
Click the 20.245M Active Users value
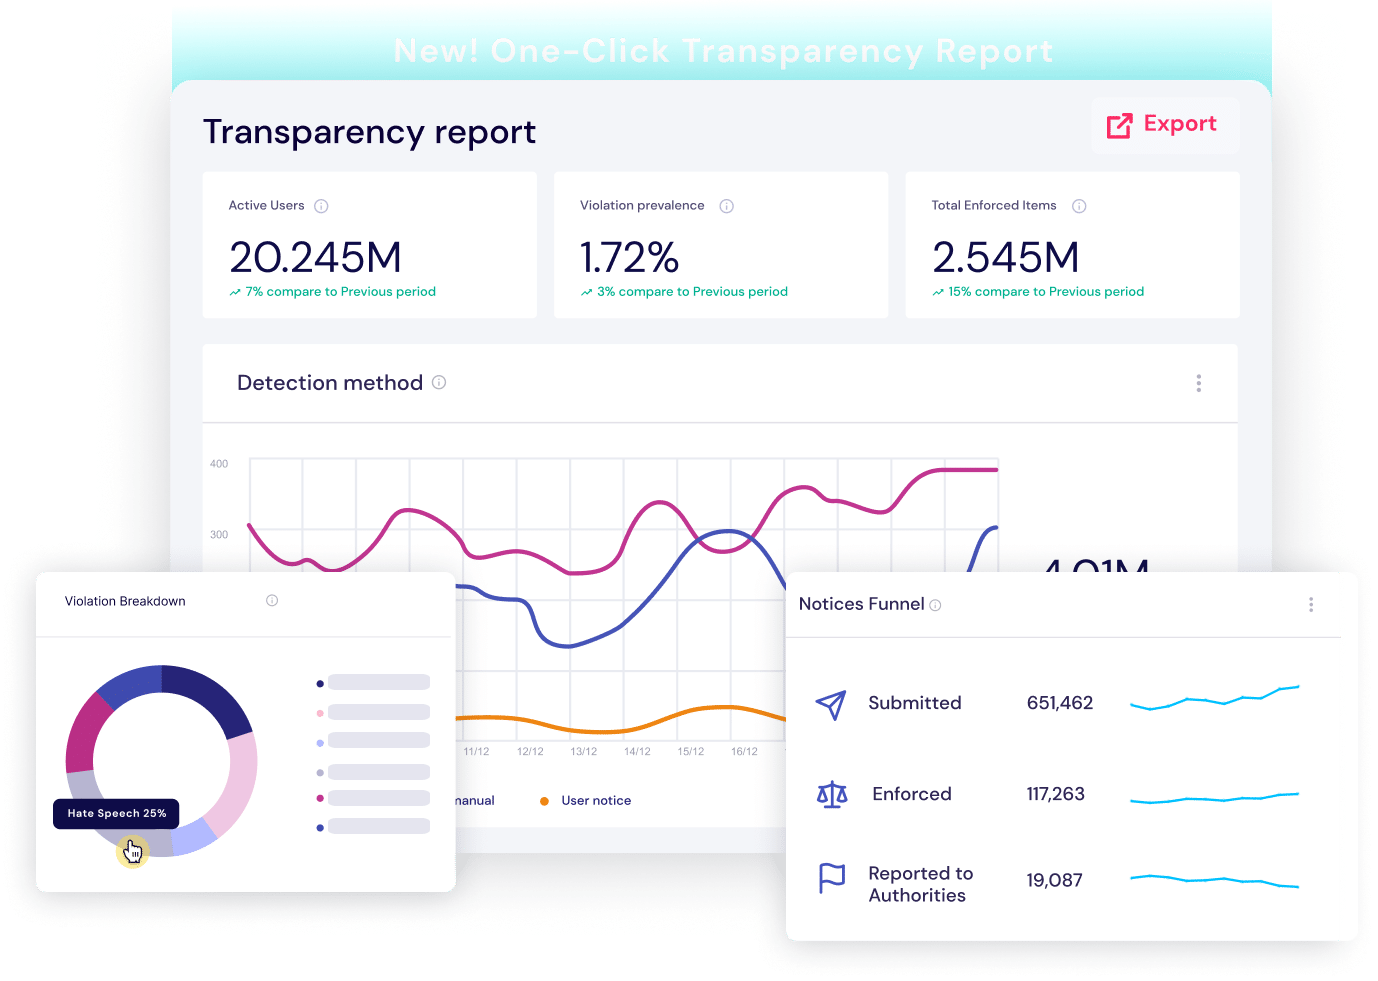click(x=316, y=257)
